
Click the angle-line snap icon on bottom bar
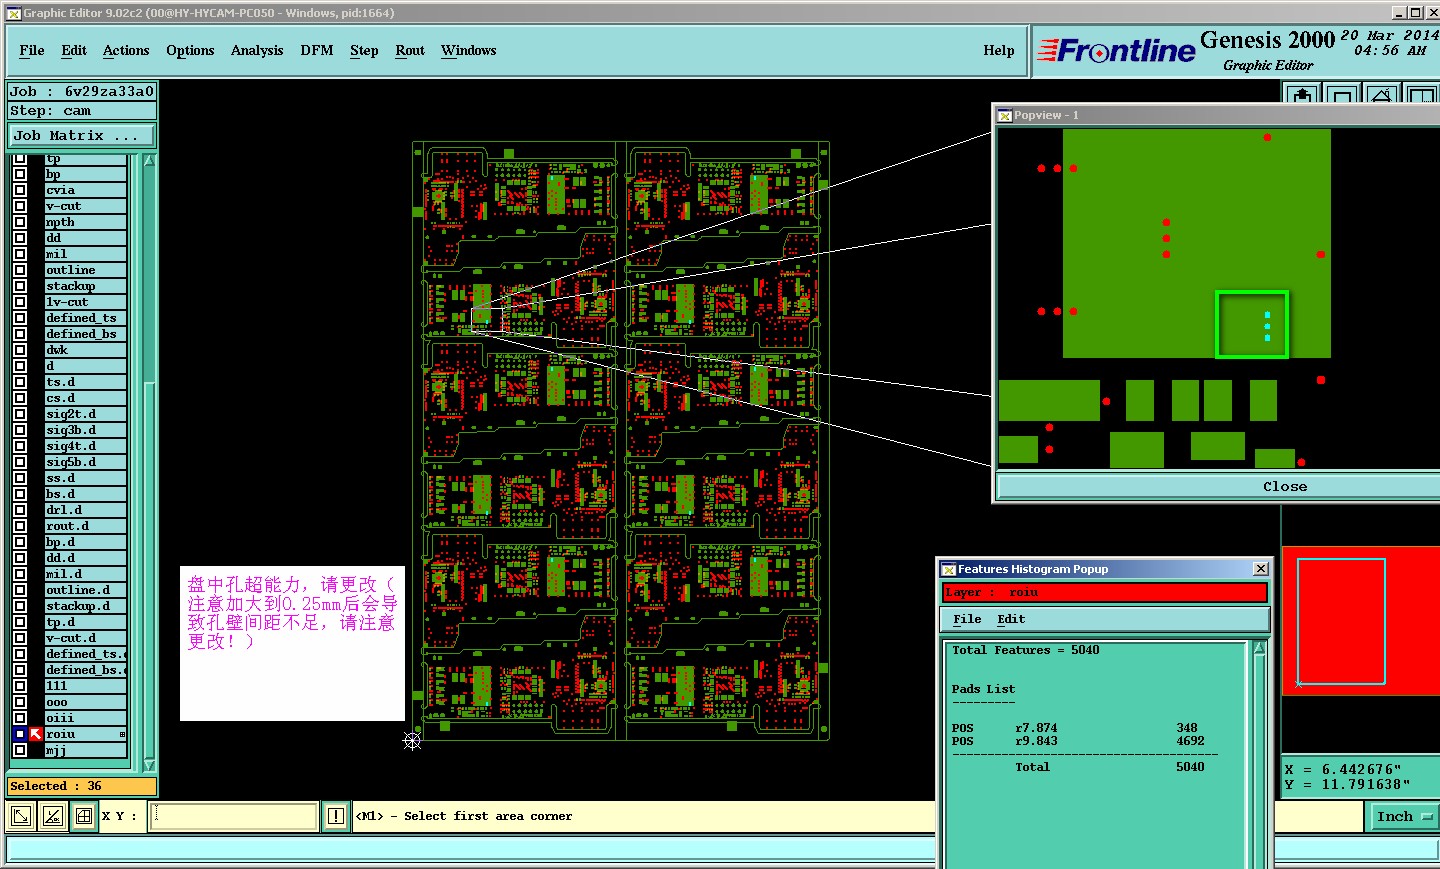(52, 816)
